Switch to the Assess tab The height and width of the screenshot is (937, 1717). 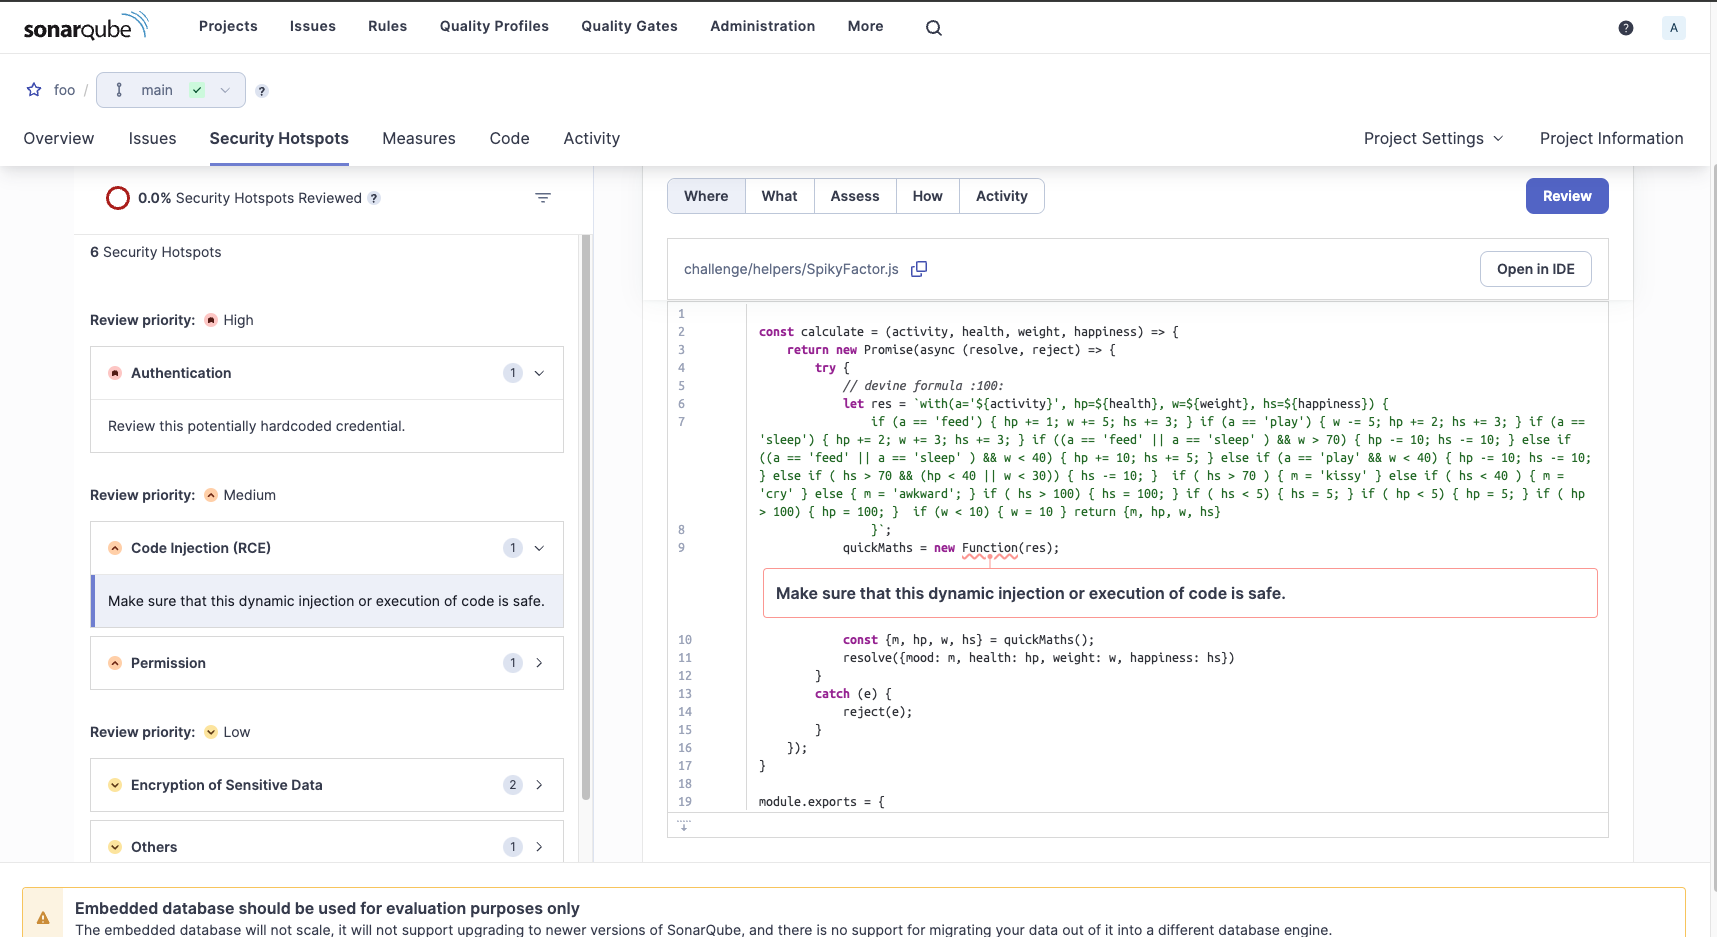coord(854,196)
